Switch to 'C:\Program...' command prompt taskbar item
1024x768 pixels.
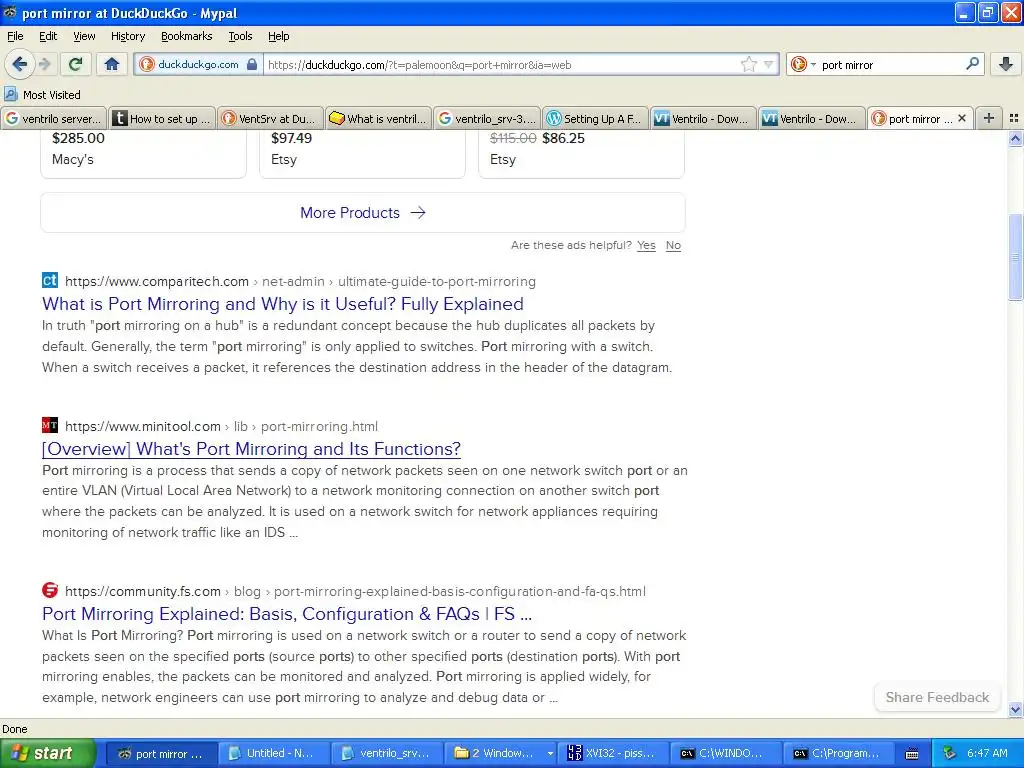tap(839, 753)
